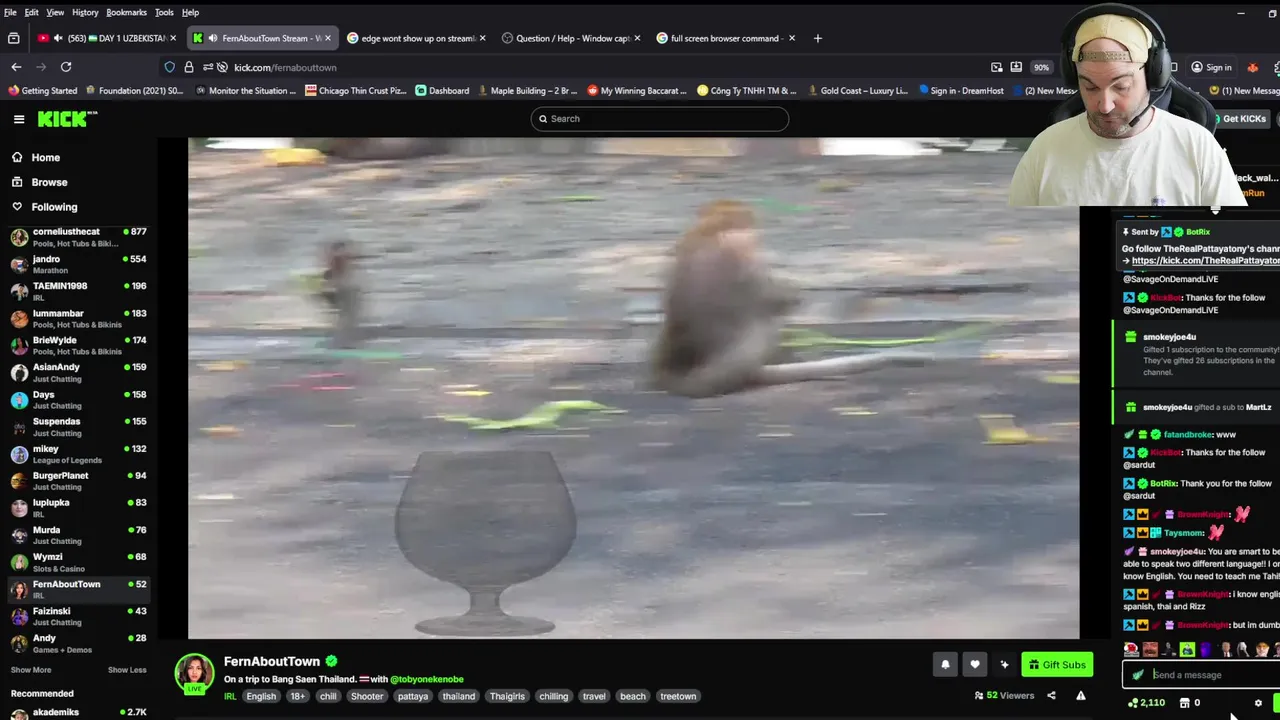Close the FernAboutTown Stream tab

click(x=327, y=38)
